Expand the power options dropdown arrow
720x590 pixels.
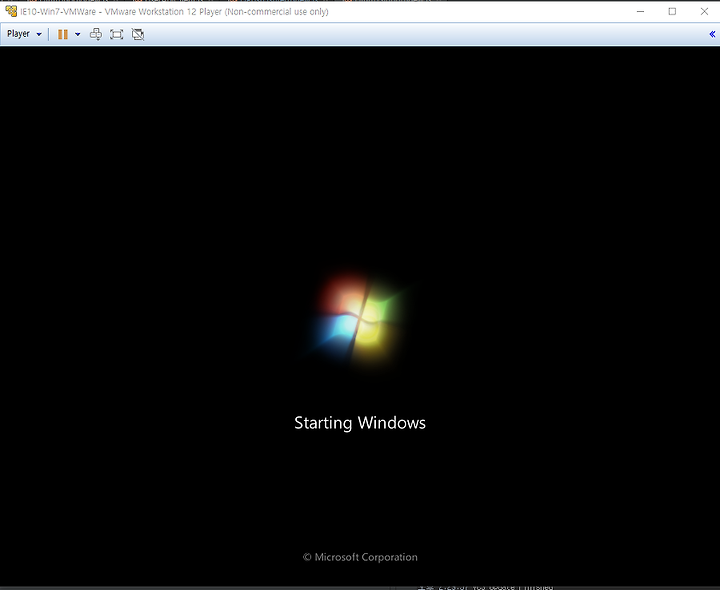pos(78,34)
